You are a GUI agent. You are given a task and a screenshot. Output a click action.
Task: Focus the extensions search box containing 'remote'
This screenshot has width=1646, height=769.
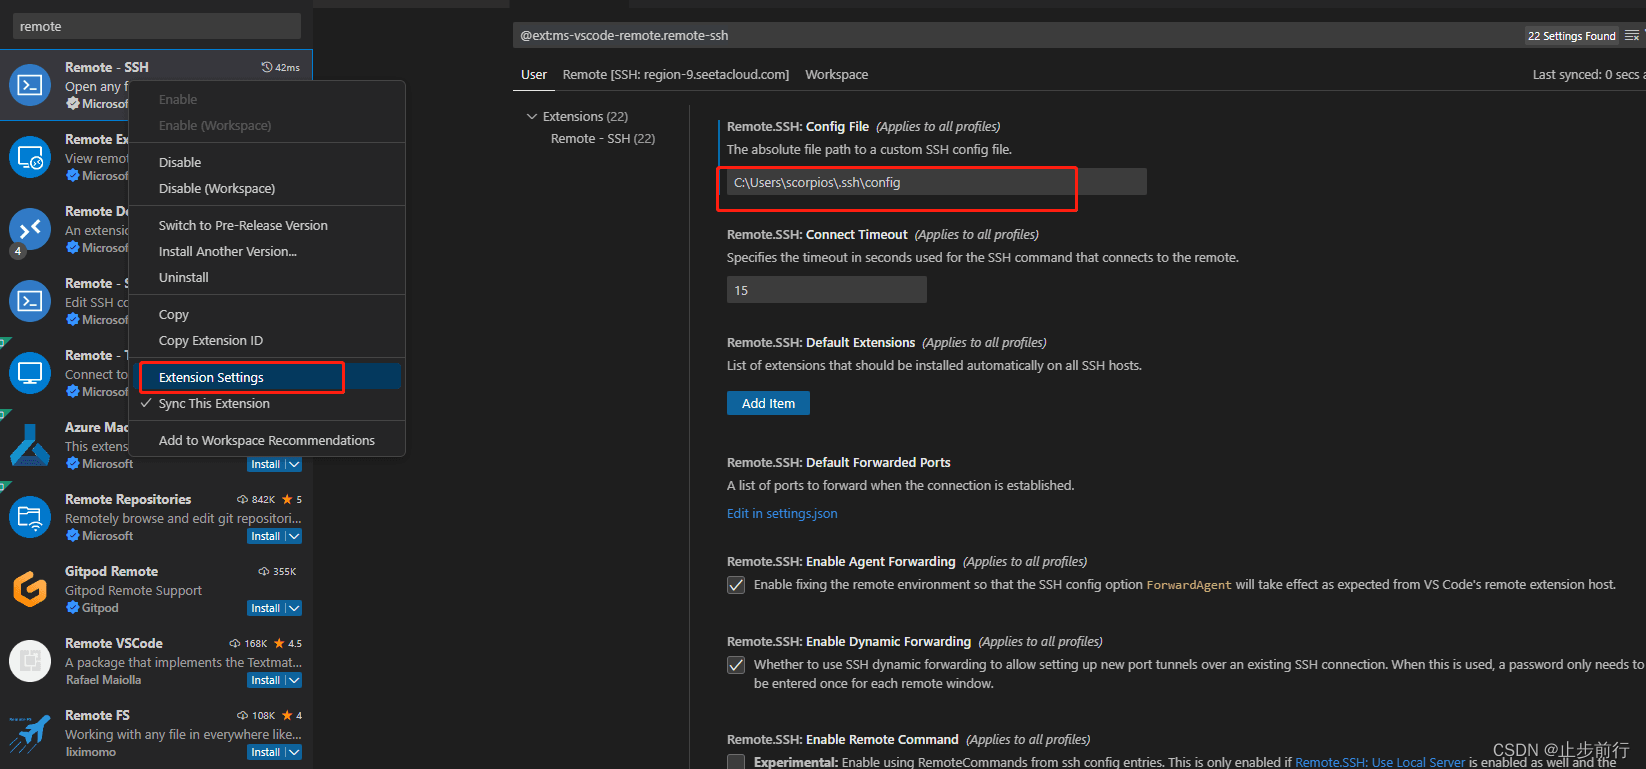(x=157, y=26)
